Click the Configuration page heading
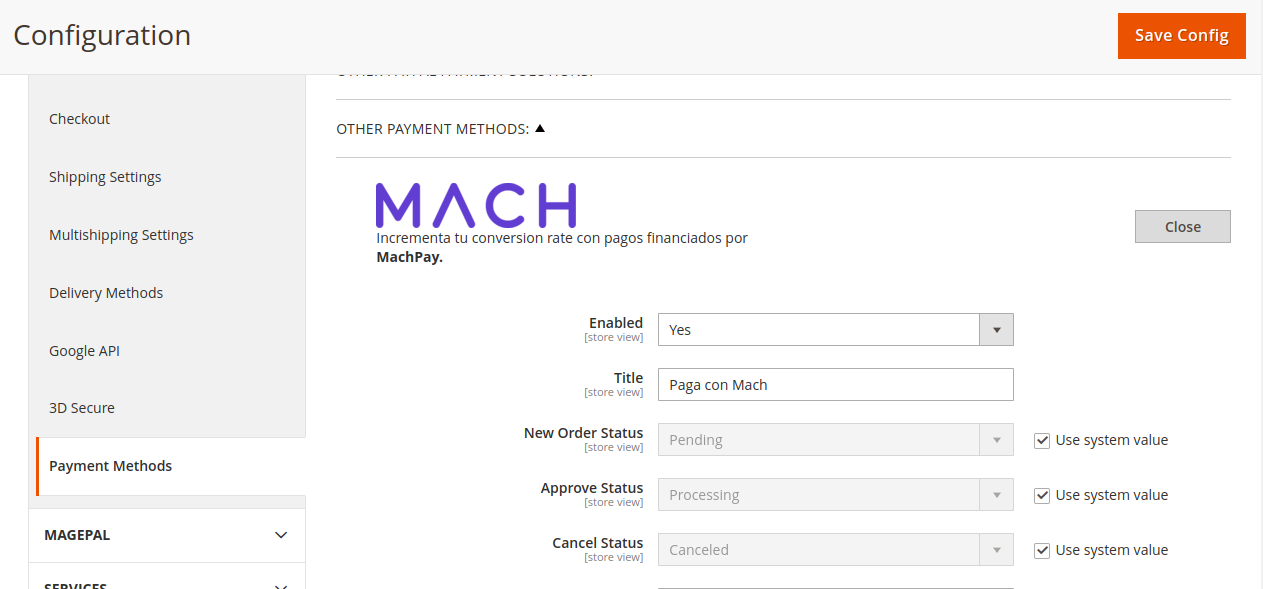 [102, 35]
